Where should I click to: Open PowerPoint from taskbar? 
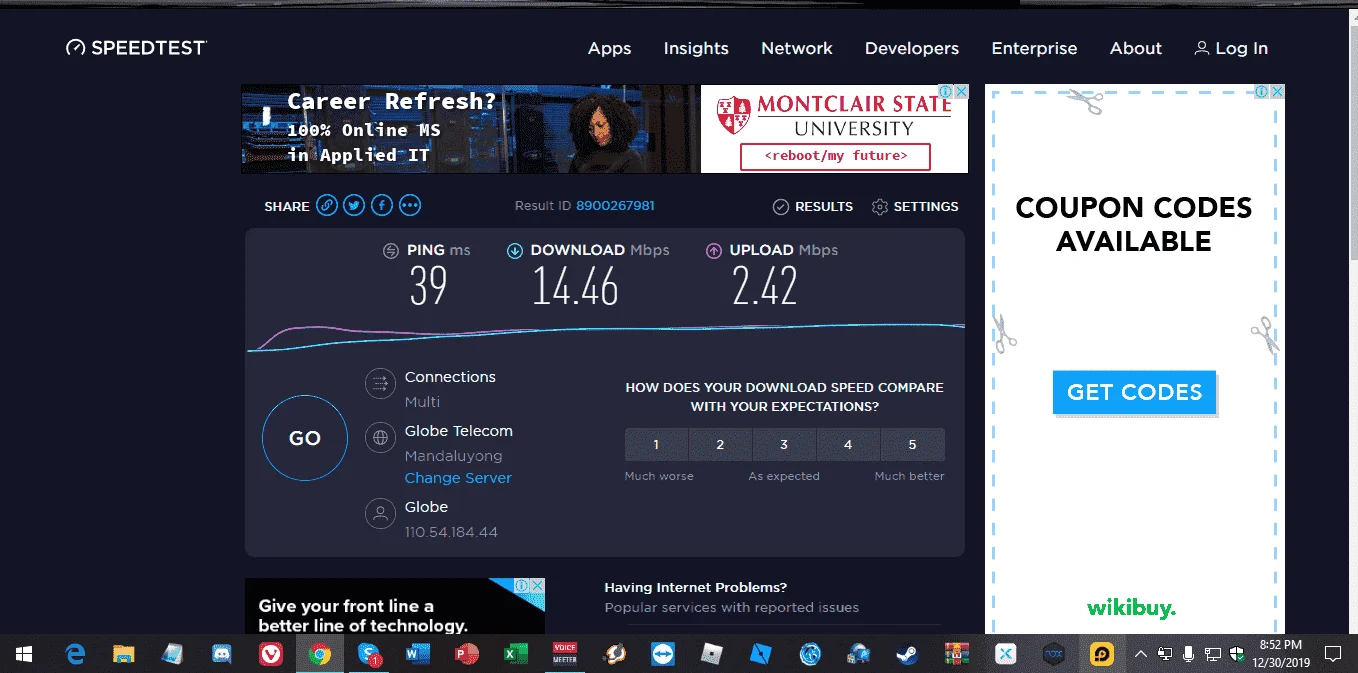point(467,654)
